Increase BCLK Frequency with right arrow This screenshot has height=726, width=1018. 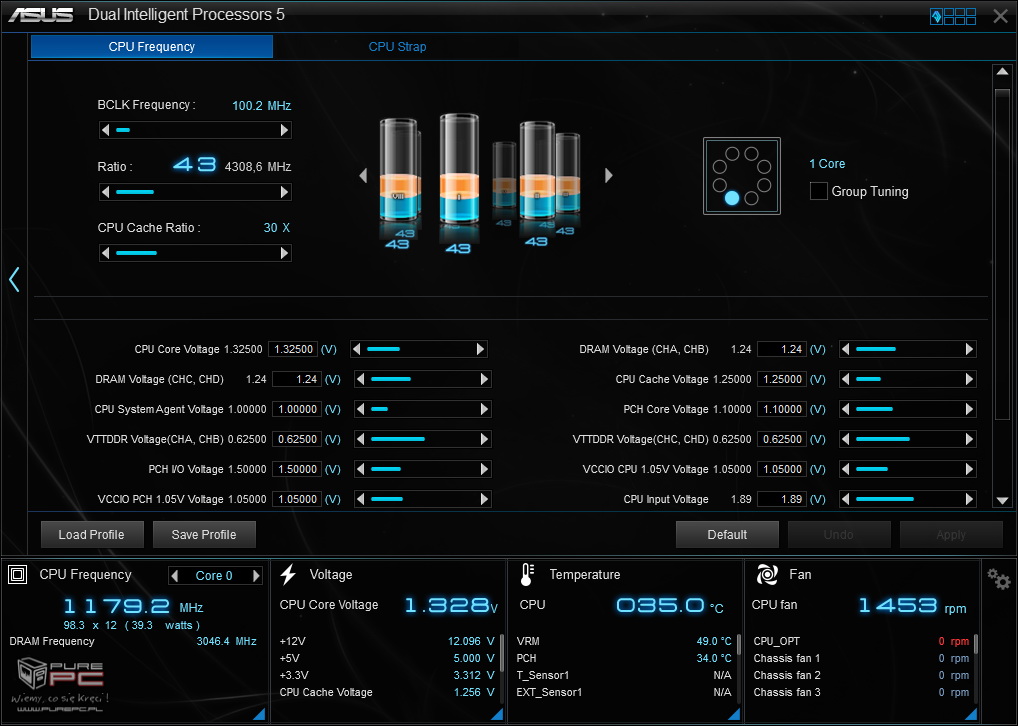click(x=284, y=131)
